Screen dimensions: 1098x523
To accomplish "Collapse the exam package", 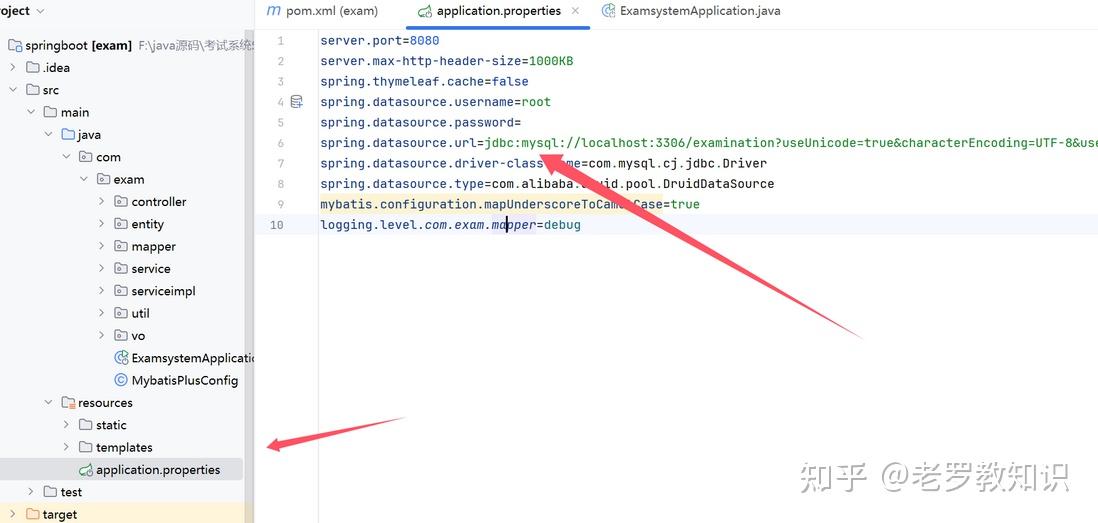I will click(x=83, y=180).
